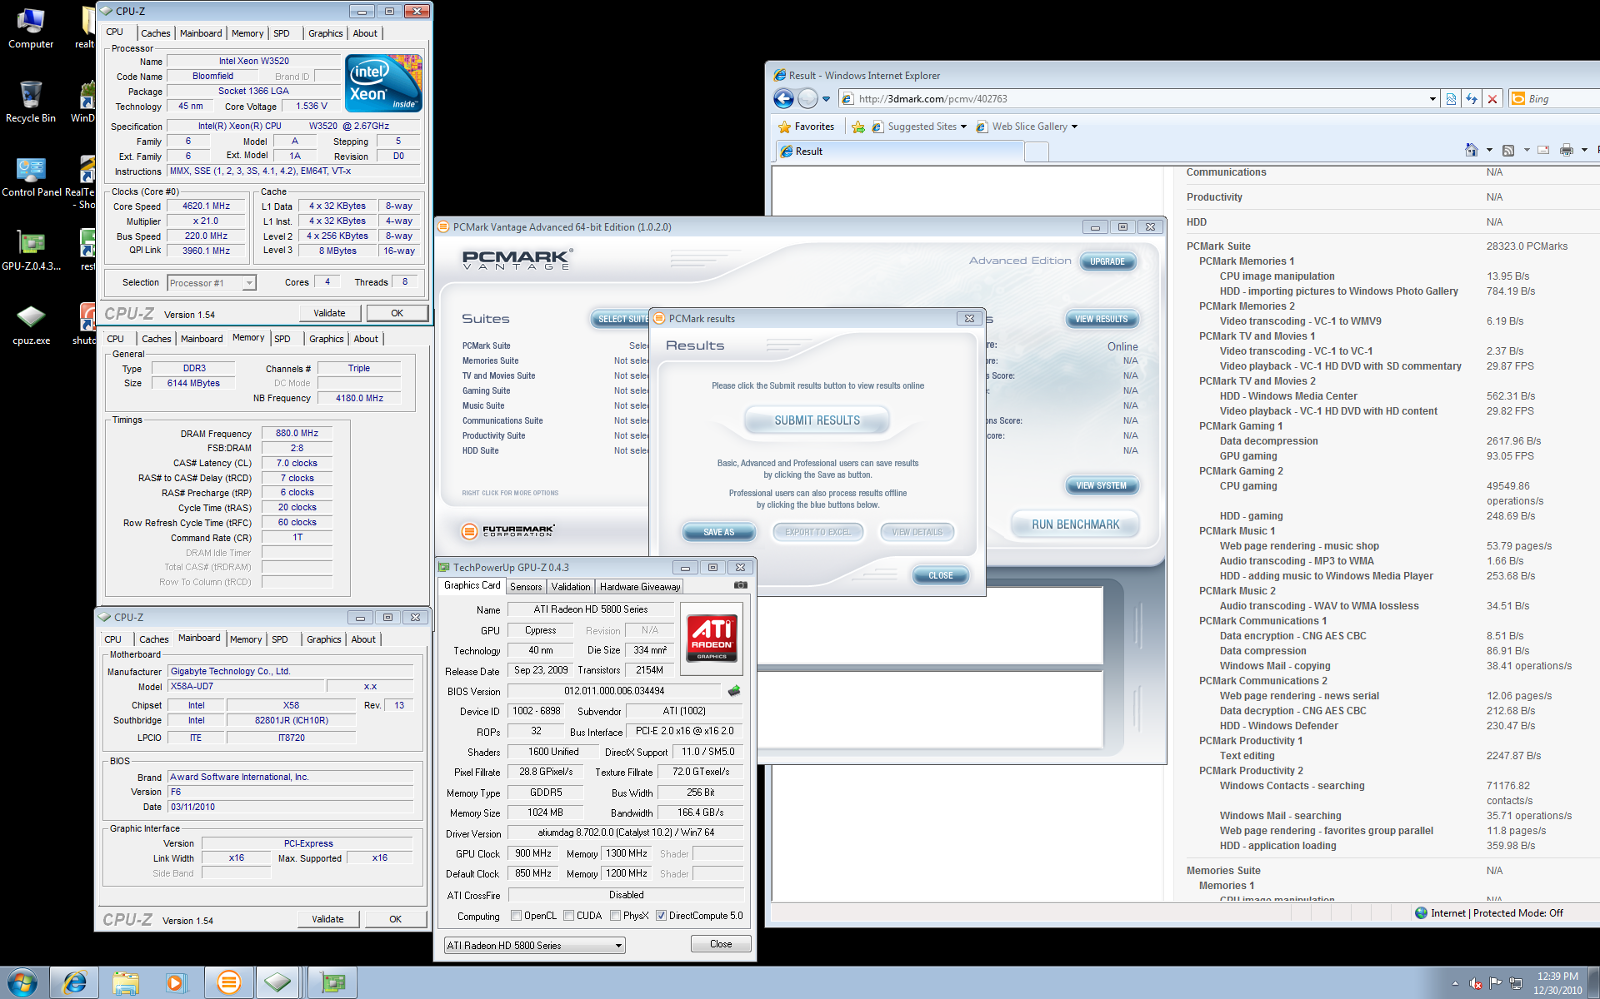This screenshot has height=999, width=1600.
Task: Switch to Caches tab in top CPU-Z window
Action: pyautogui.click(x=156, y=33)
